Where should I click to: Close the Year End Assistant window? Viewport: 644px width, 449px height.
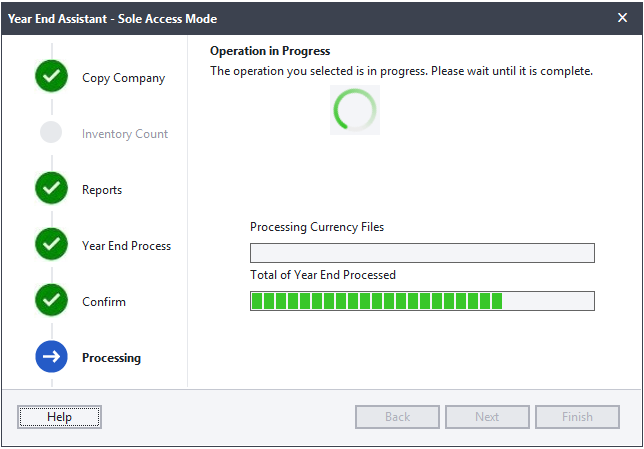tap(622, 18)
